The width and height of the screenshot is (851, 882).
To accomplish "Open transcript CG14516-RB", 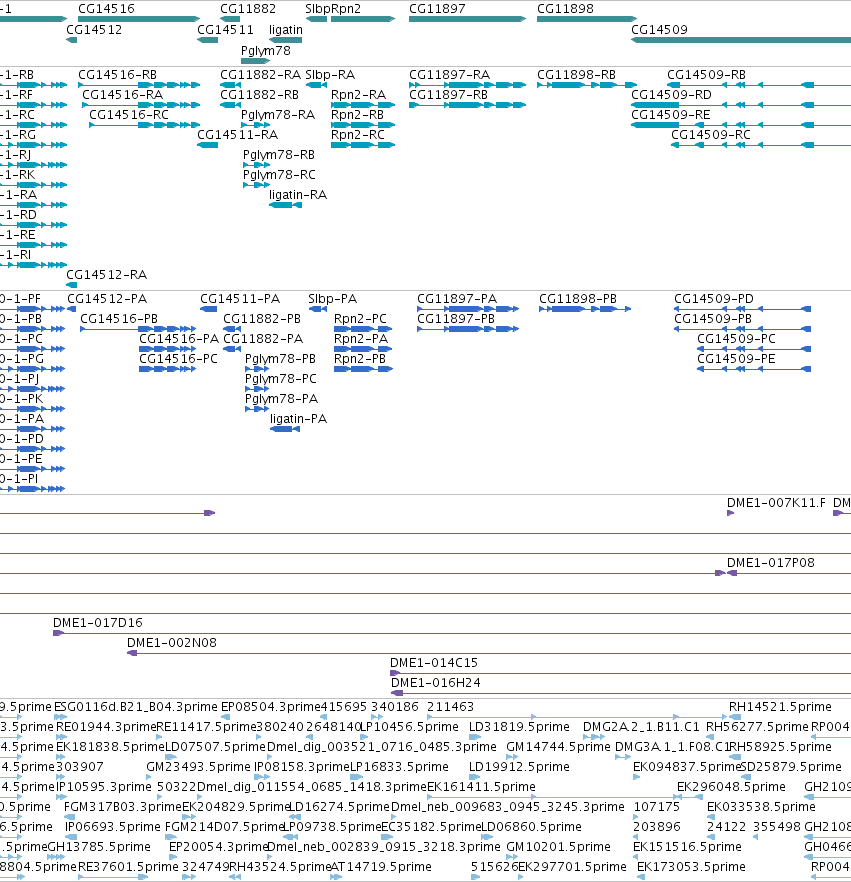I will [118, 75].
